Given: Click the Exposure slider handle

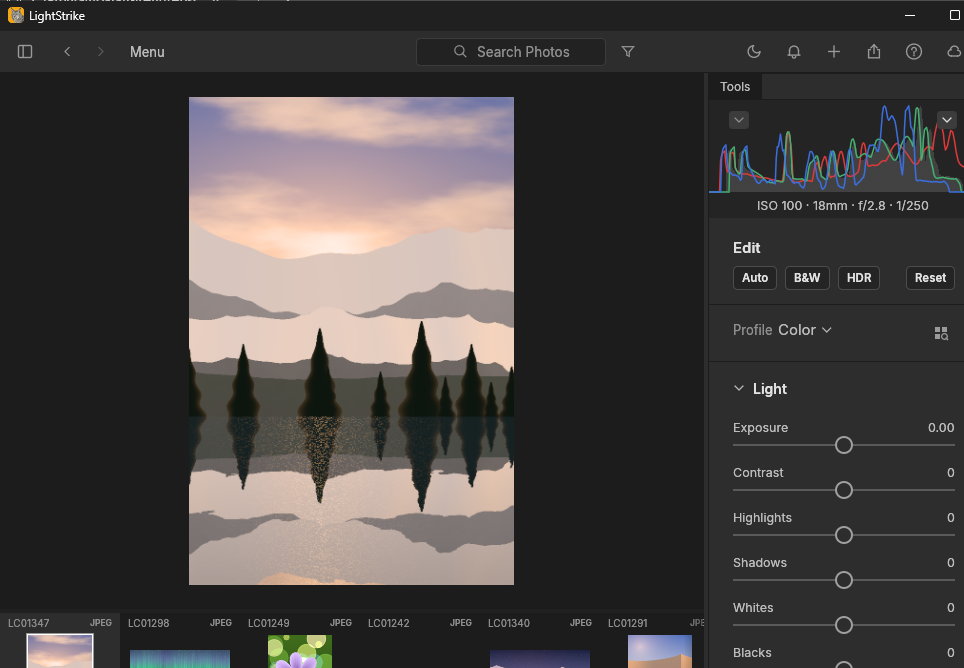Looking at the screenshot, I should click(844, 445).
